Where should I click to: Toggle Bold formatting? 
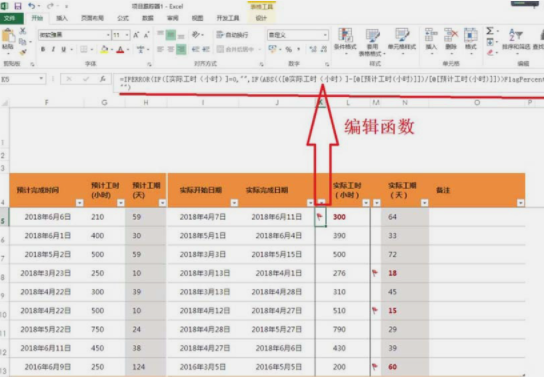pos(43,50)
